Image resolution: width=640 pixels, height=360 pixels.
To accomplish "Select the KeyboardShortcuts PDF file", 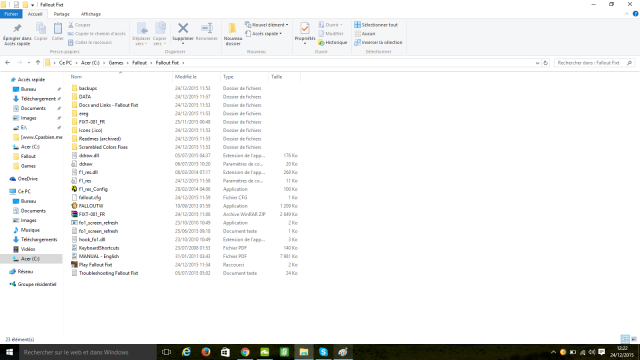I will (99, 248).
